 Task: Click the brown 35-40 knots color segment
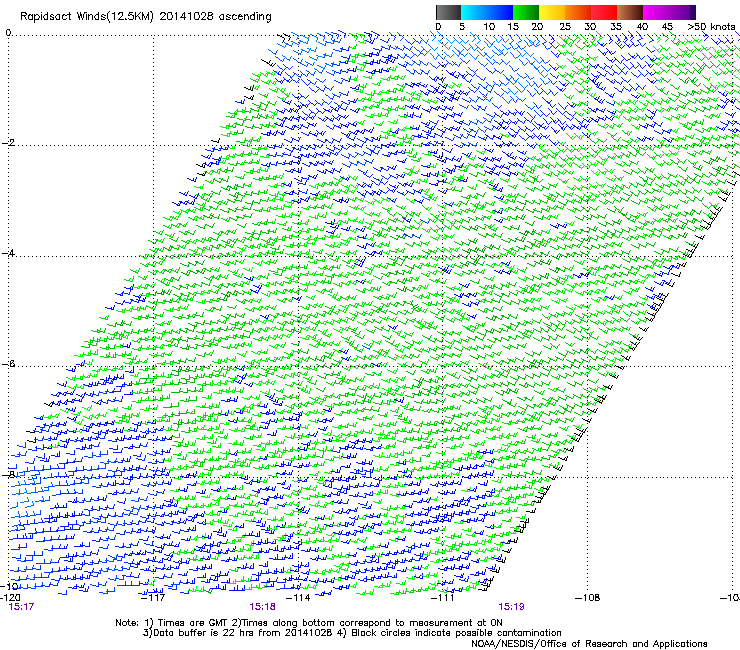630,12
